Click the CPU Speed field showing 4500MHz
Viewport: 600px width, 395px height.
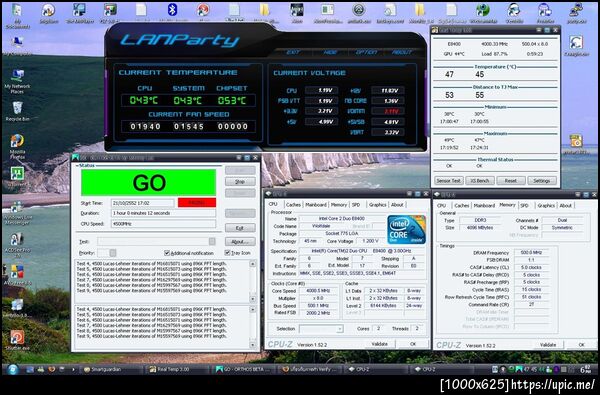point(163,224)
